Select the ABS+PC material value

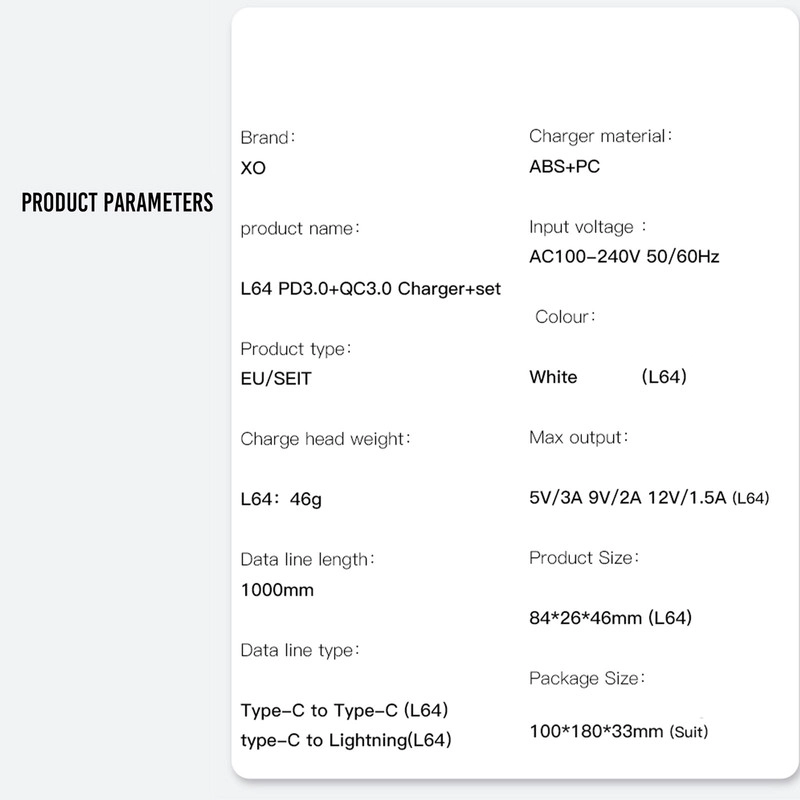564,166
